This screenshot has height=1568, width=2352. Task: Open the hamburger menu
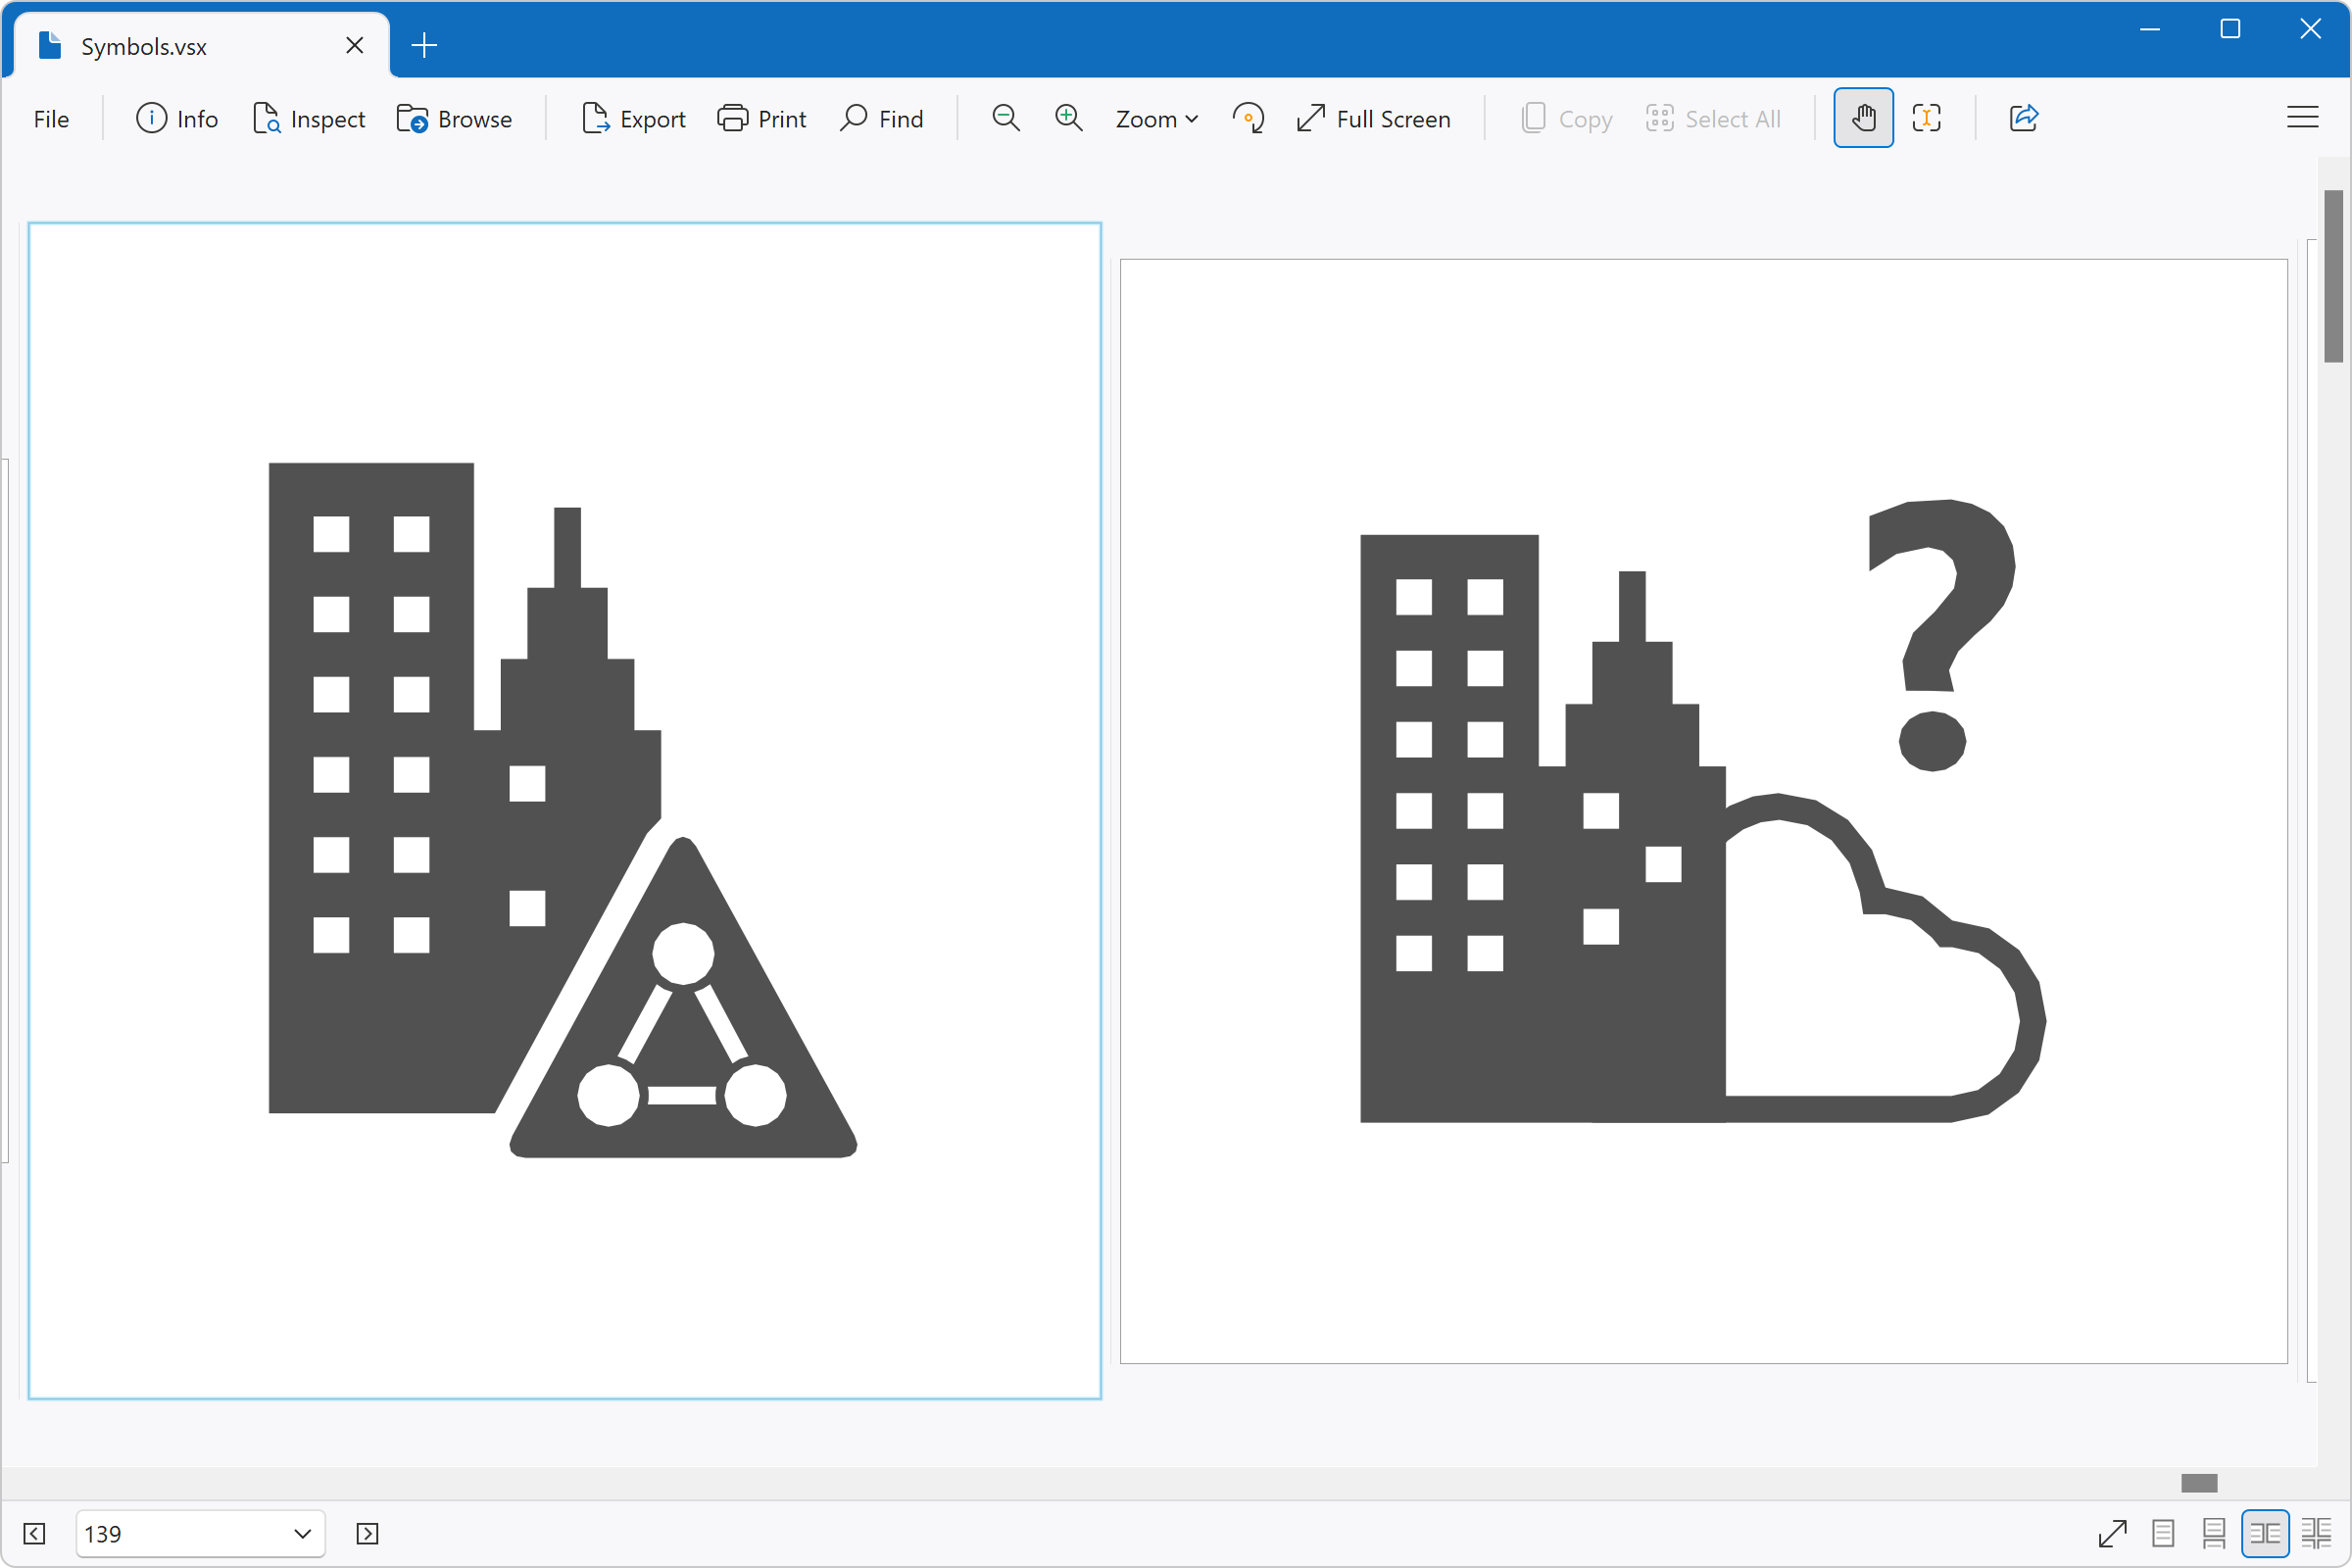2302,117
